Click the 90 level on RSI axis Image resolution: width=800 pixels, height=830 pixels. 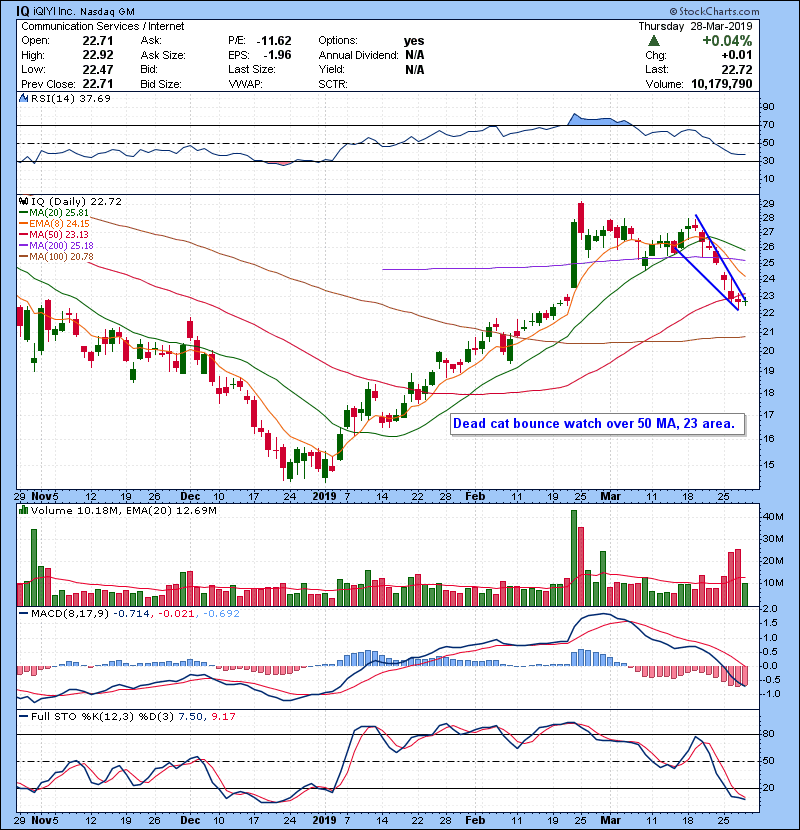coord(768,107)
